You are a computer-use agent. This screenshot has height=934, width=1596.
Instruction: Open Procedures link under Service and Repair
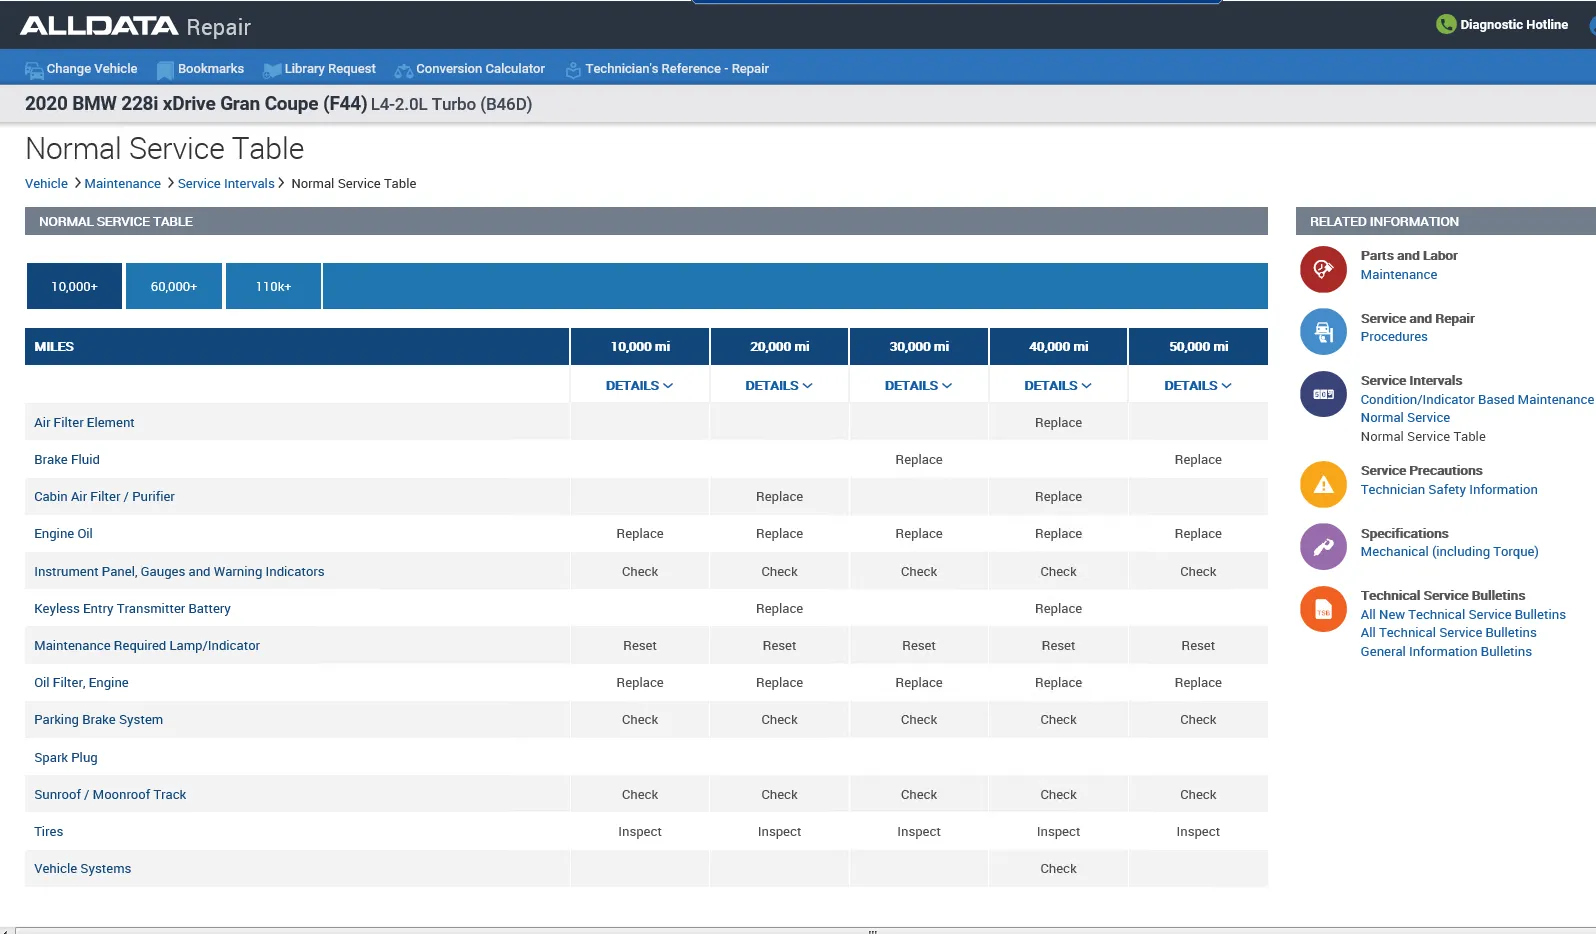(1393, 337)
